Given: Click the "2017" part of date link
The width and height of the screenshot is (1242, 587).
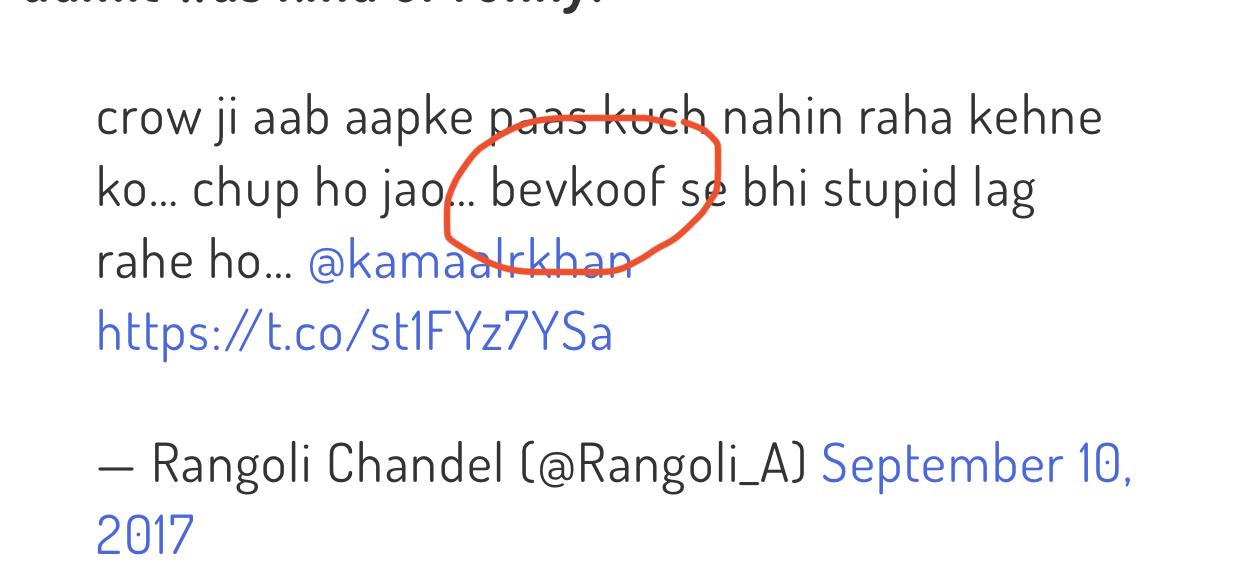Looking at the screenshot, I should (x=145, y=535).
